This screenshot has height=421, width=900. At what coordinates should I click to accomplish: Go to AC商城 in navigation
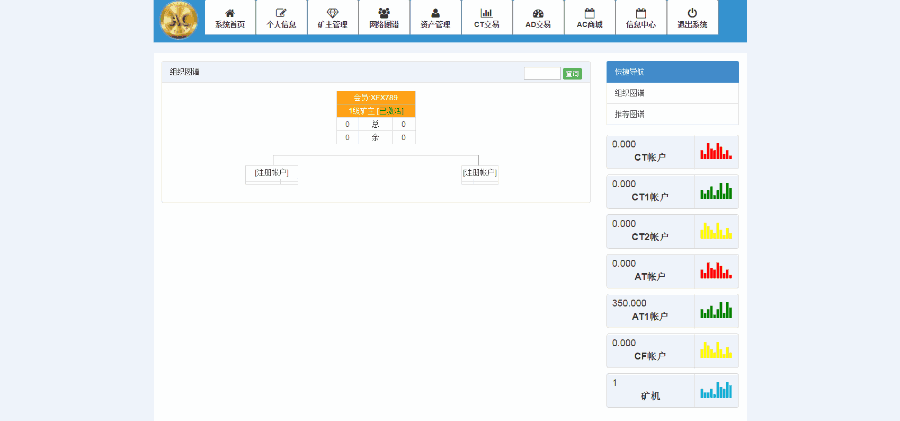pyautogui.click(x=589, y=18)
